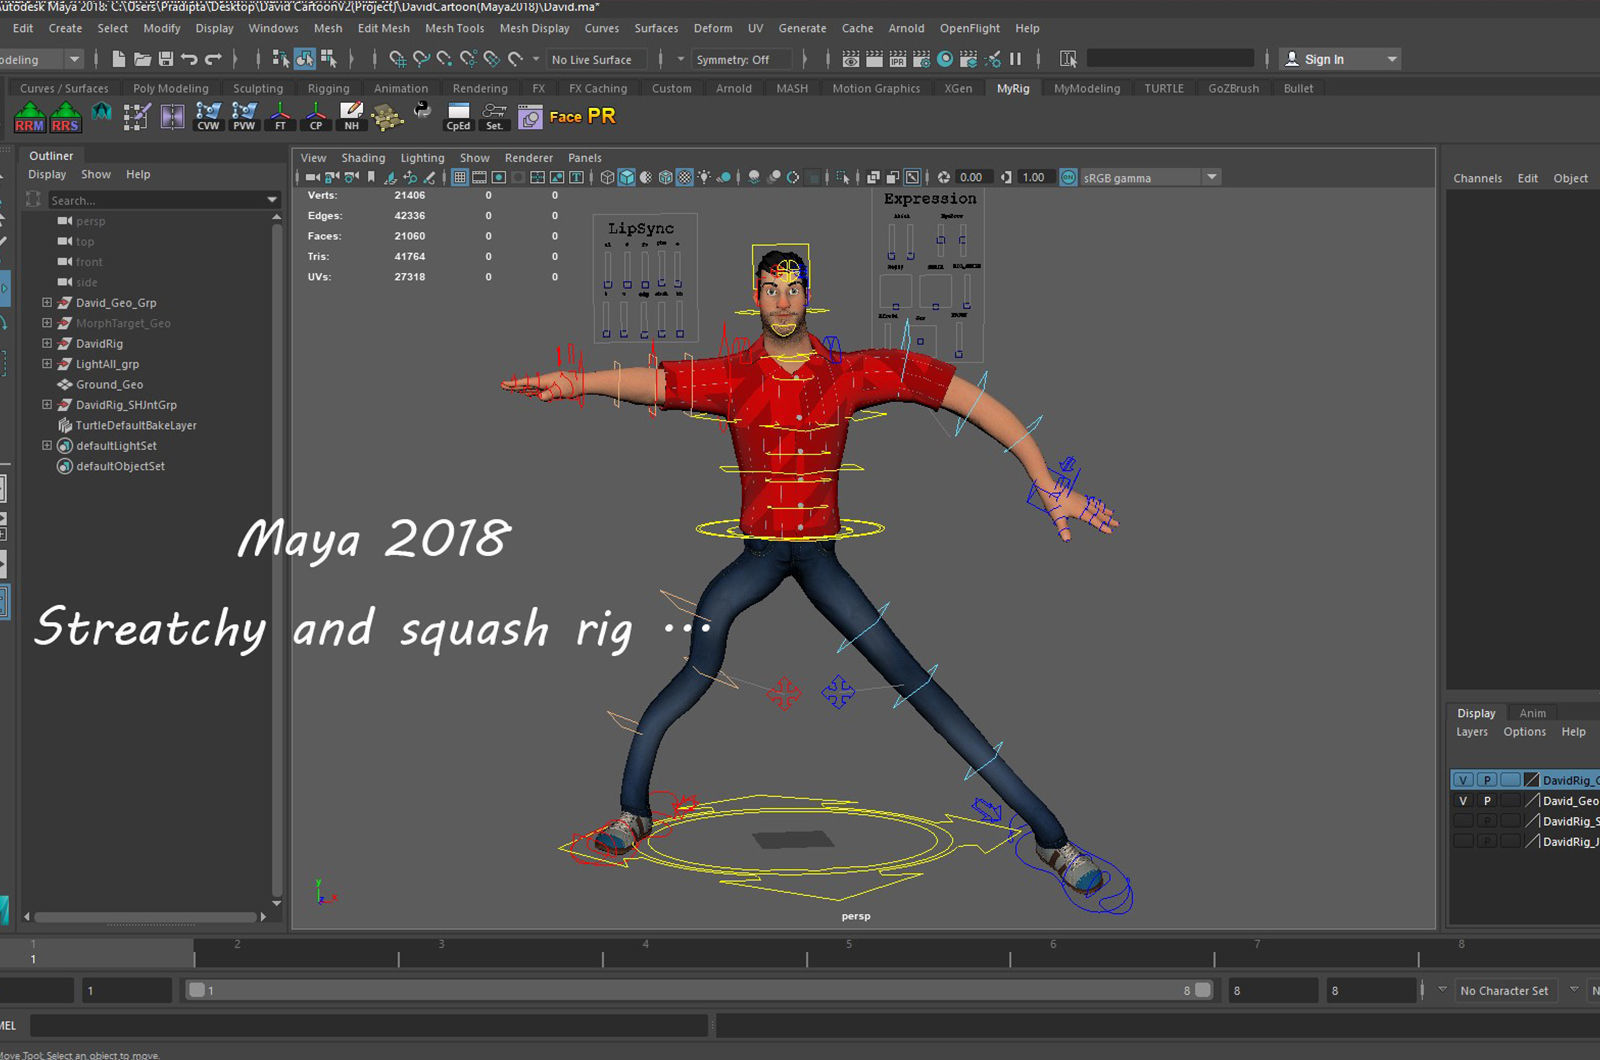The width and height of the screenshot is (1600, 1060).
Task: Click the RRM shelf icon
Action: [x=30, y=116]
